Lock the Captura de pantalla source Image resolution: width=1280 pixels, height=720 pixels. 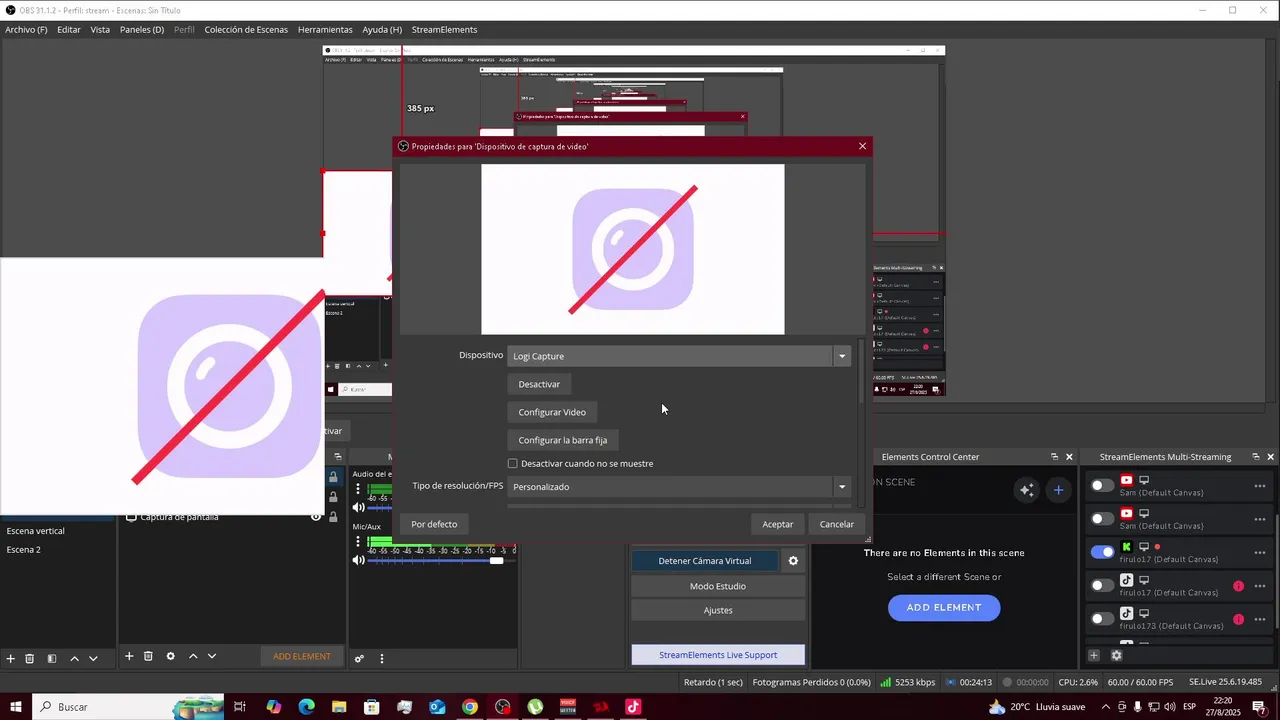tap(333, 517)
